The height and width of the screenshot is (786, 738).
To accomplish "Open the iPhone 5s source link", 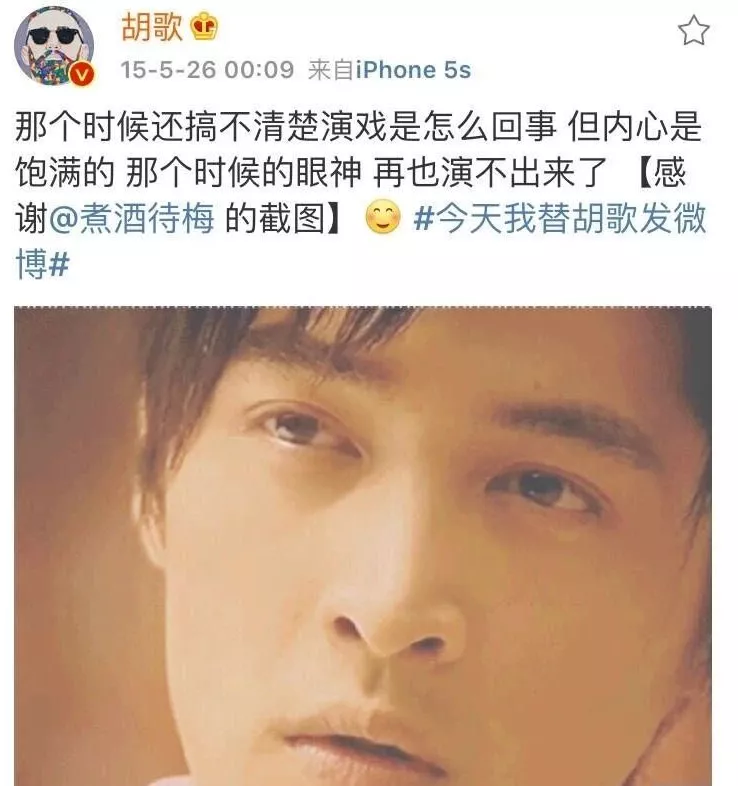I will 414,70.
